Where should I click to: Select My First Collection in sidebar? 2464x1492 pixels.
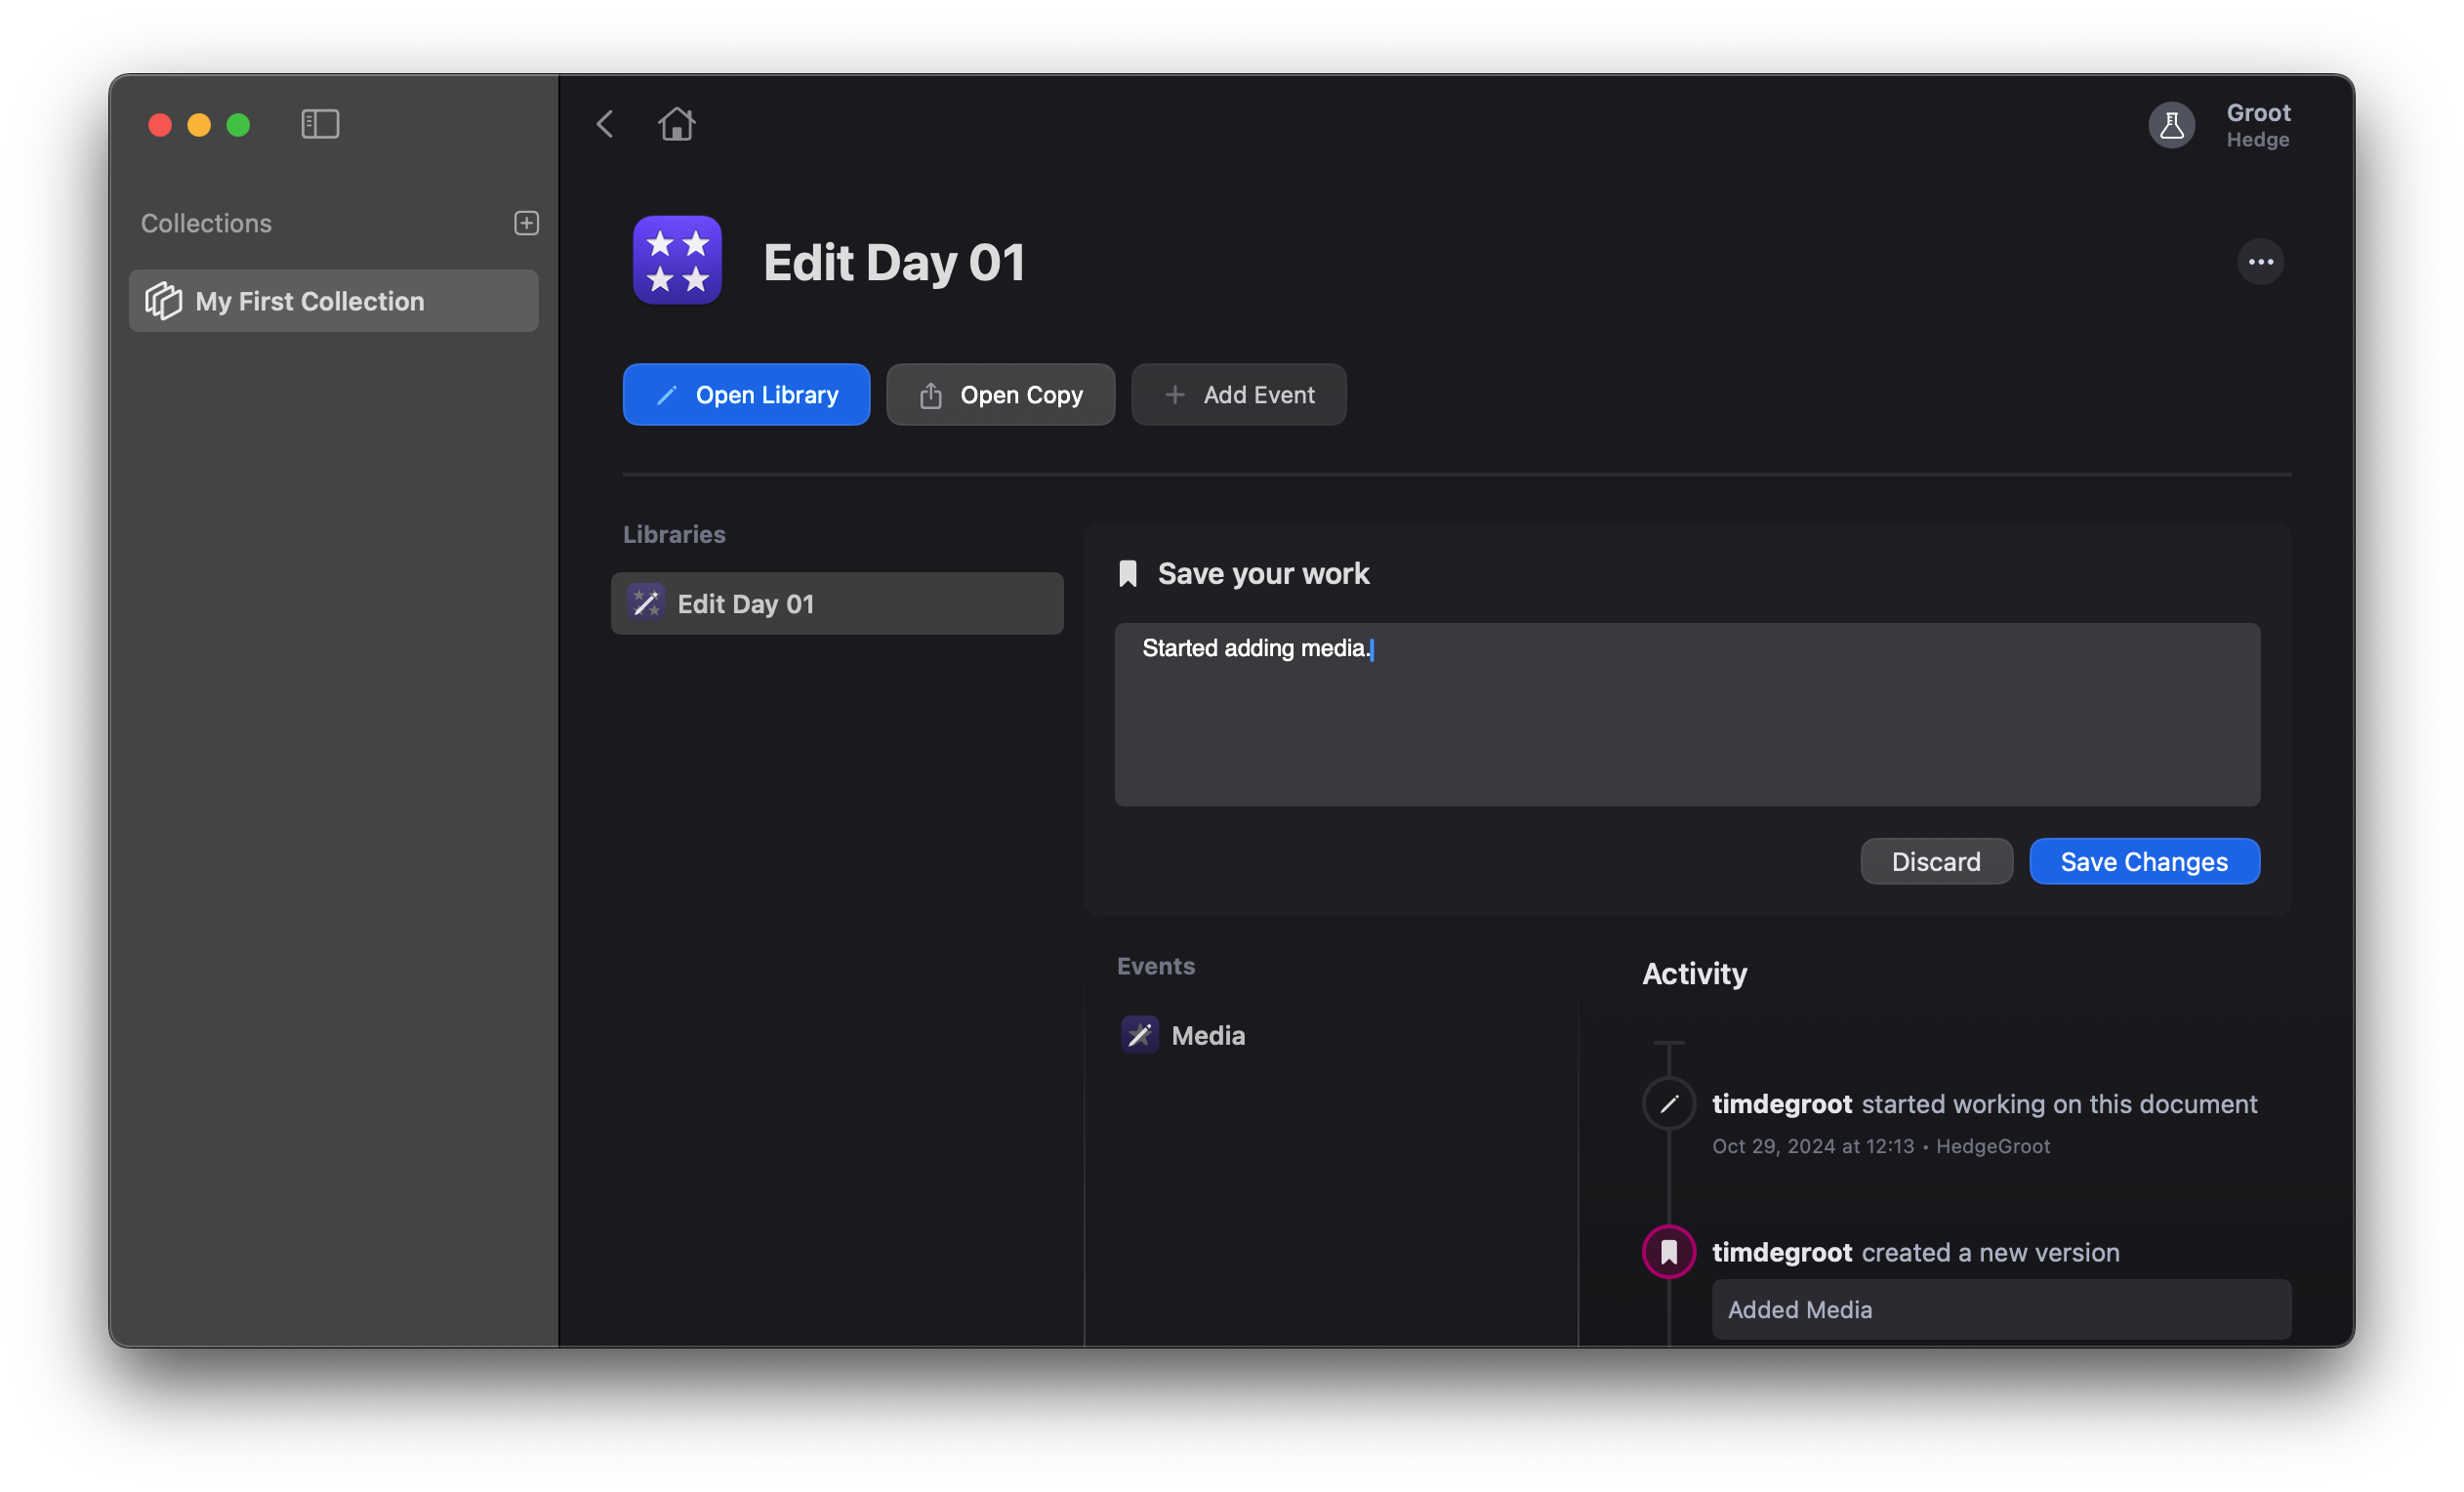(333, 301)
